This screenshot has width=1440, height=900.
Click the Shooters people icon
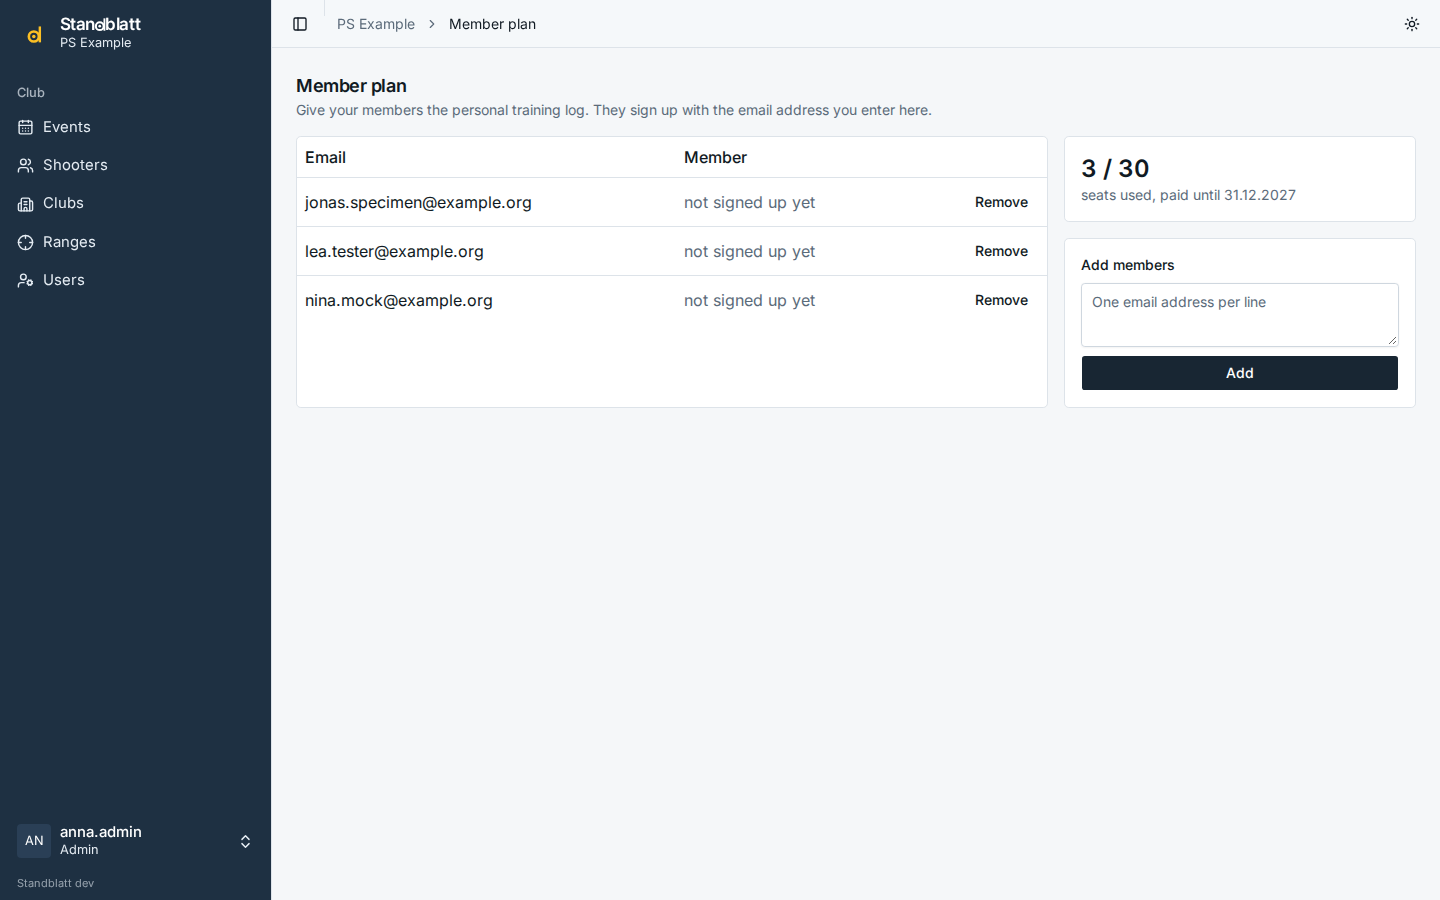coord(26,165)
